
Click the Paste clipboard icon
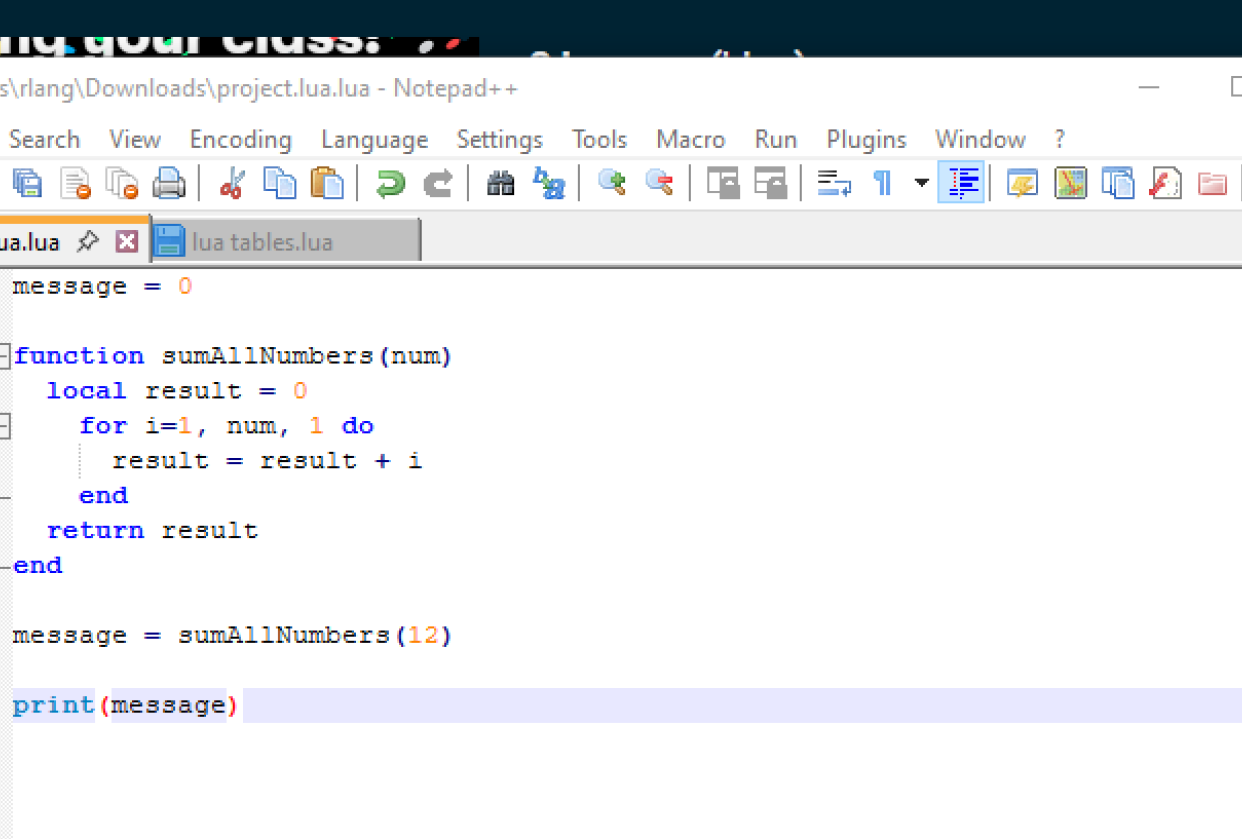(x=326, y=183)
